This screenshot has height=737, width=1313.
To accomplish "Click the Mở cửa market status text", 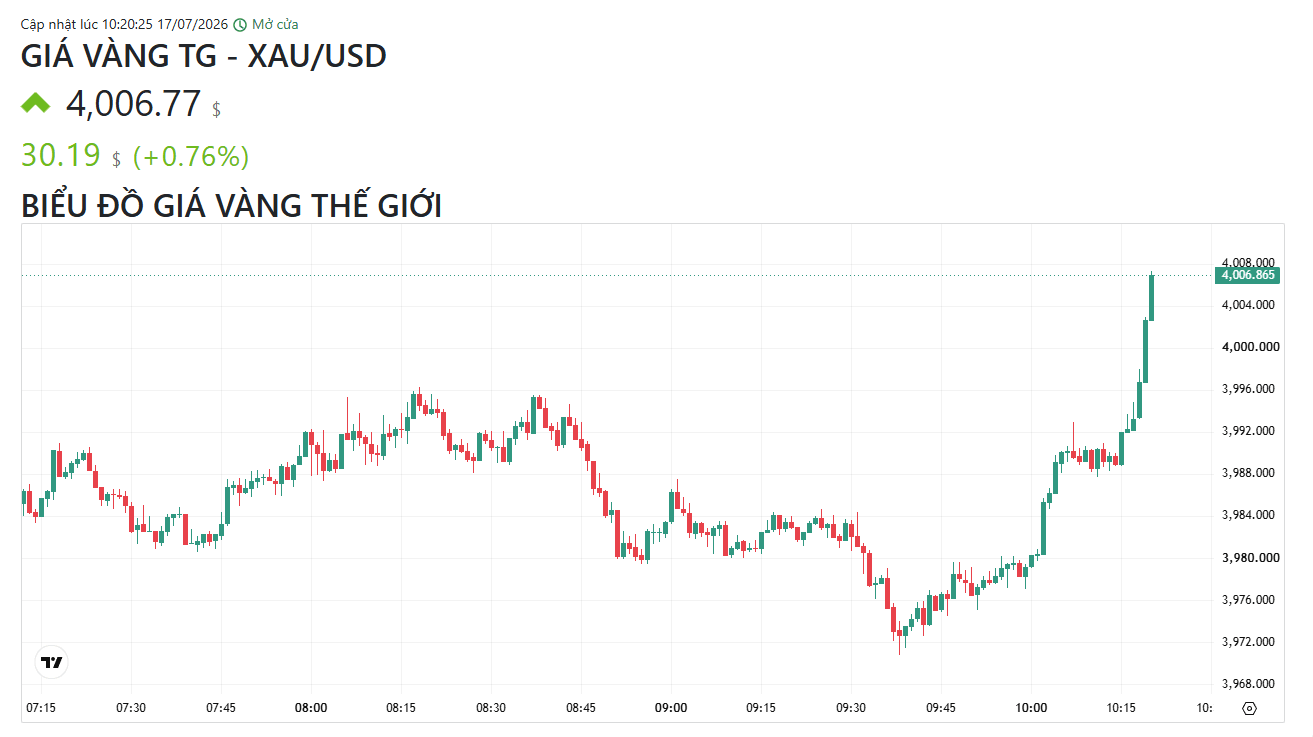I will [275, 24].
